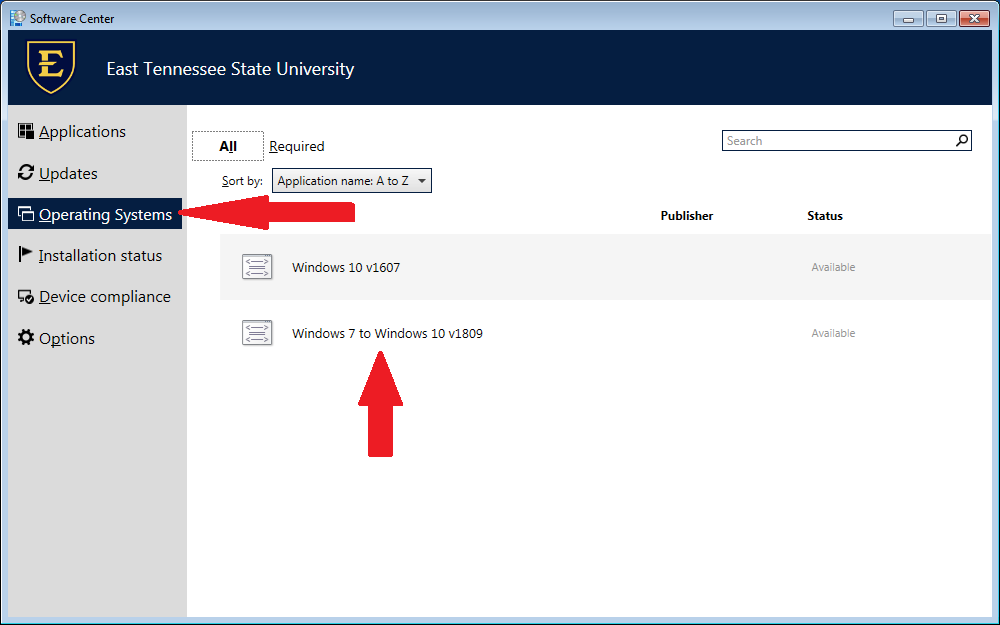Click the magnifying glass search icon
Screen dimensions: 1000x625
(961, 141)
